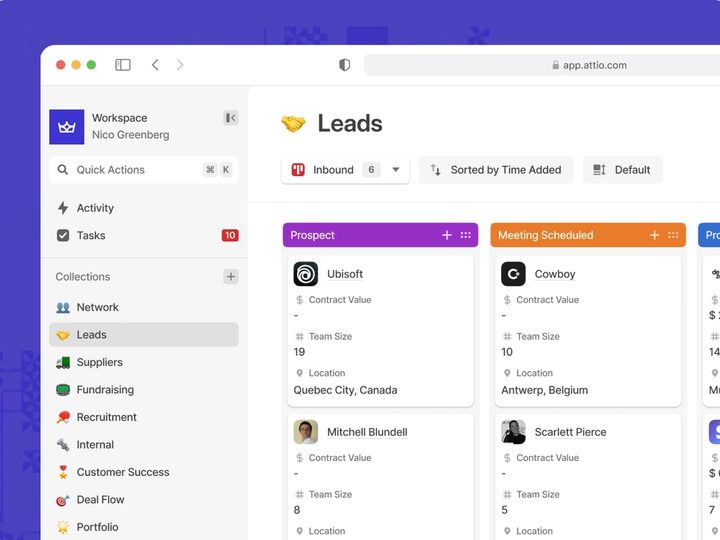The image size is (720, 540).
Task: Add a new collection with plus icon
Action: [x=231, y=276]
